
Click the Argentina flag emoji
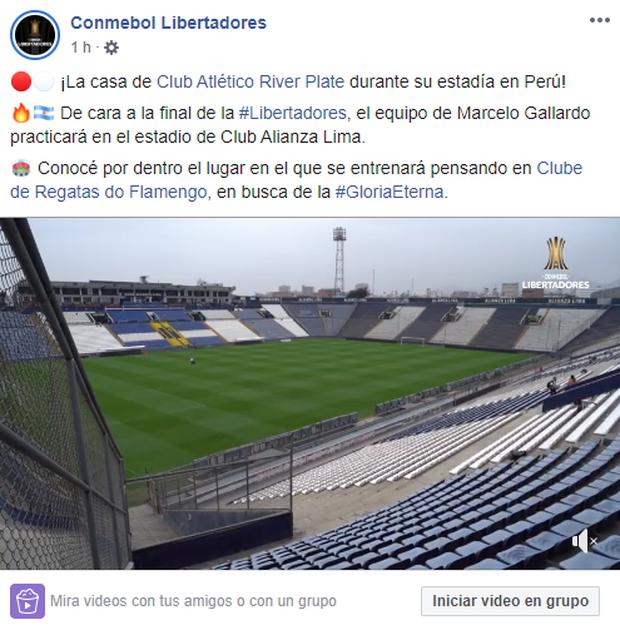click(x=44, y=113)
